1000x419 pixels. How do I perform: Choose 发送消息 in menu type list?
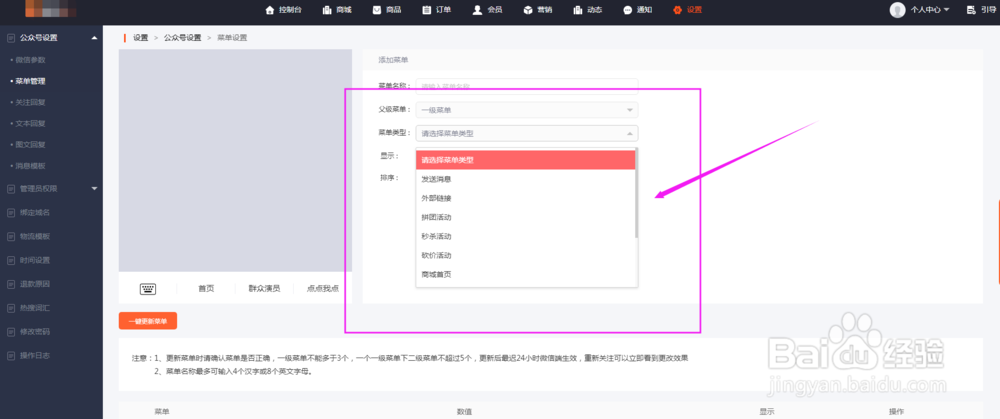tap(526, 179)
